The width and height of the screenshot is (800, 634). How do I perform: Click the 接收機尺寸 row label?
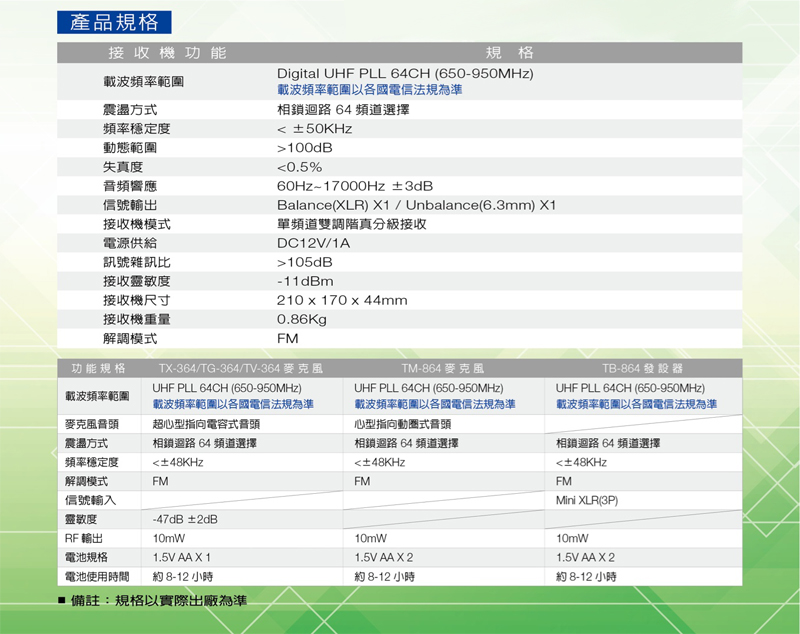137,300
